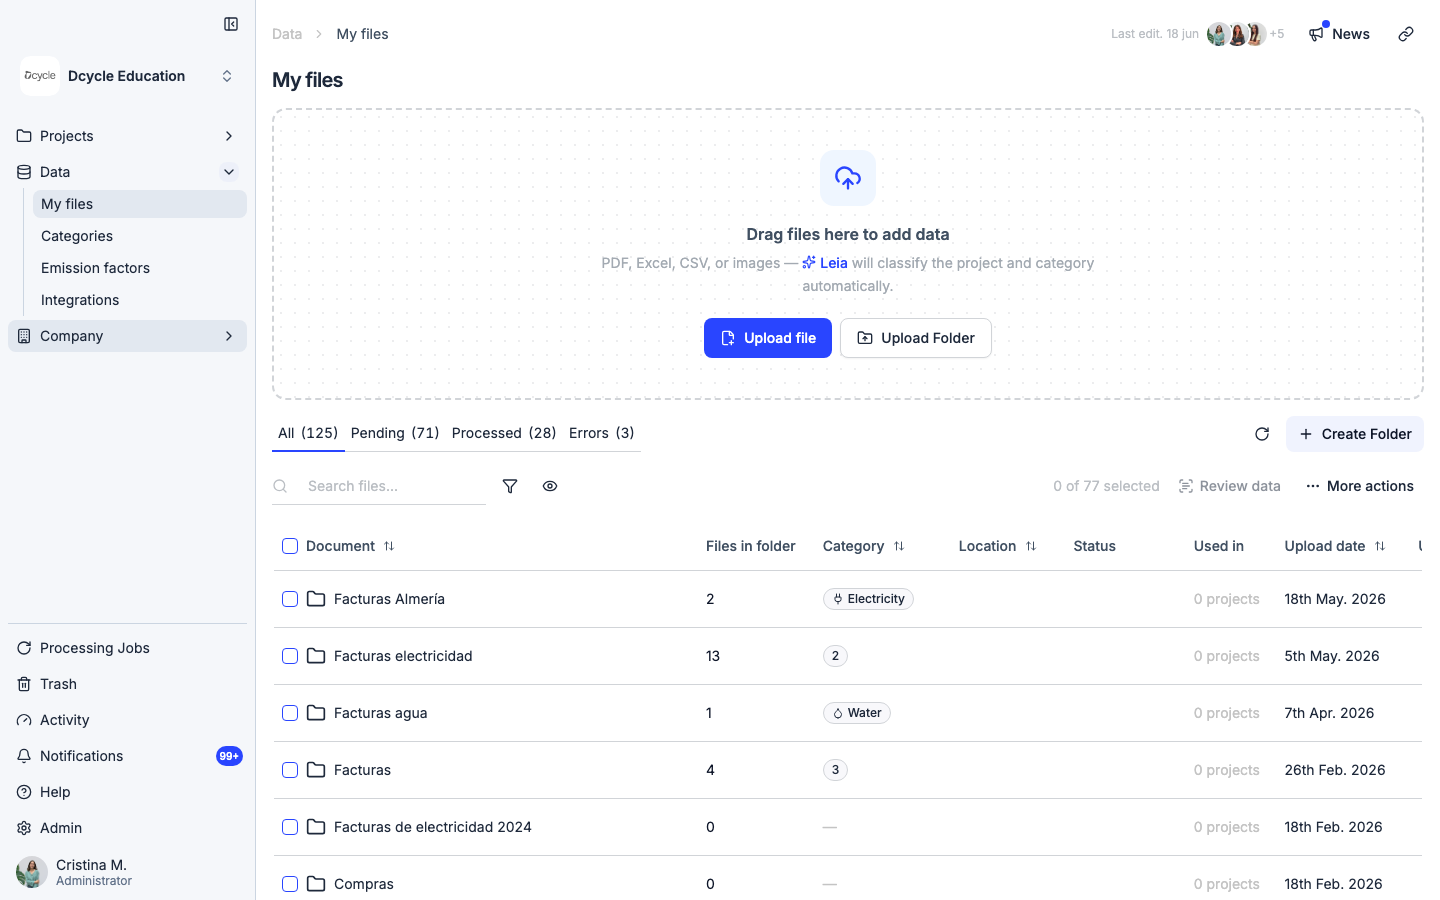Open Integrations page
This screenshot has height=900, width=1440.
coord(140,300)
